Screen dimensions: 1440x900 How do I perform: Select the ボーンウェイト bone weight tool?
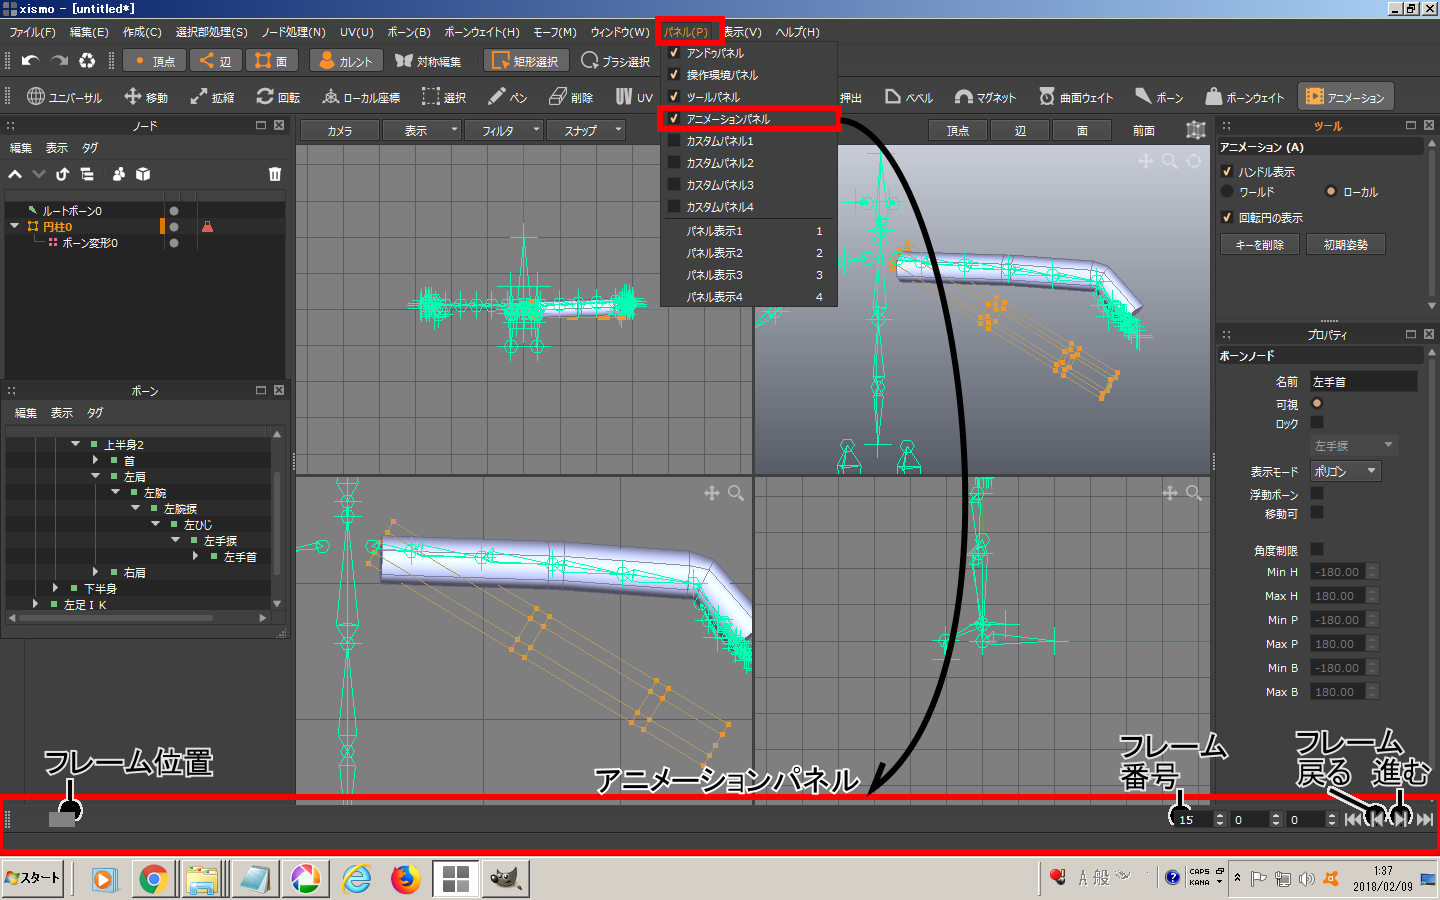pyautogui.click(x=1244, y=97)
